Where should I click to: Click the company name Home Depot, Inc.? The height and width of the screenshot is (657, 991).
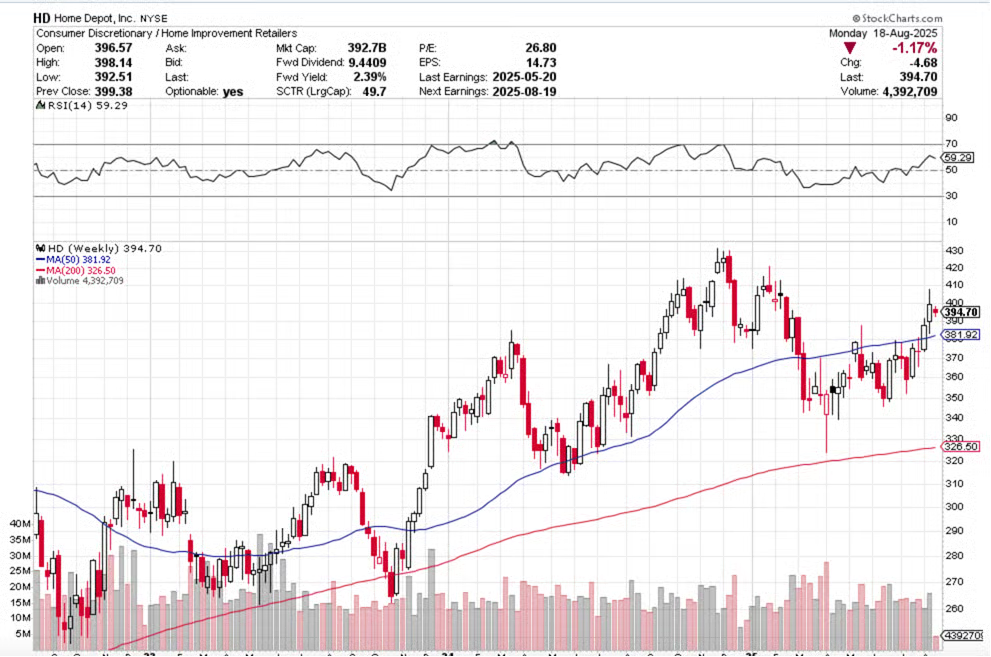[95, 19]
